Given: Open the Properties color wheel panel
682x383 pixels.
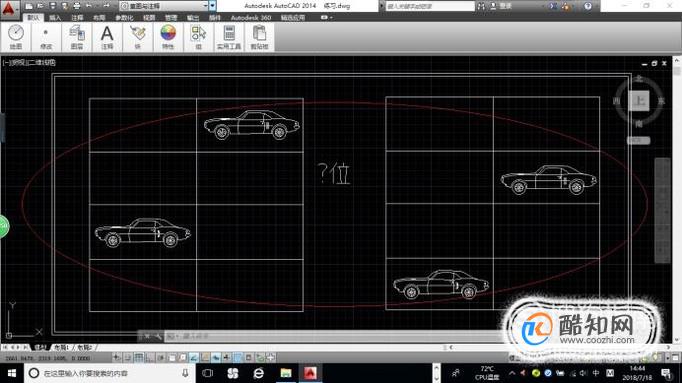Looking at the screenshot, I should [168, 37].
